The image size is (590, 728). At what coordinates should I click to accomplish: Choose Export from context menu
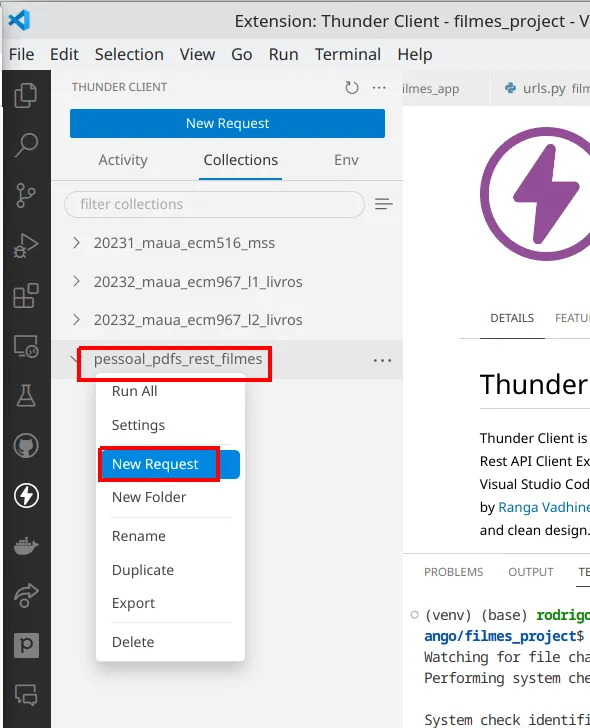(x=170, y=603)
